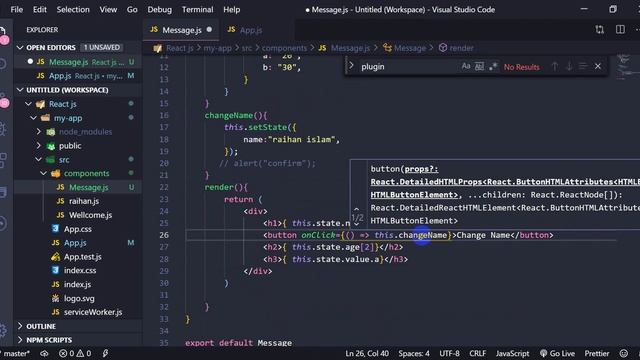The image size is (640, 360).
Task: Click the master git branch status item
Action: click(16, 353)
